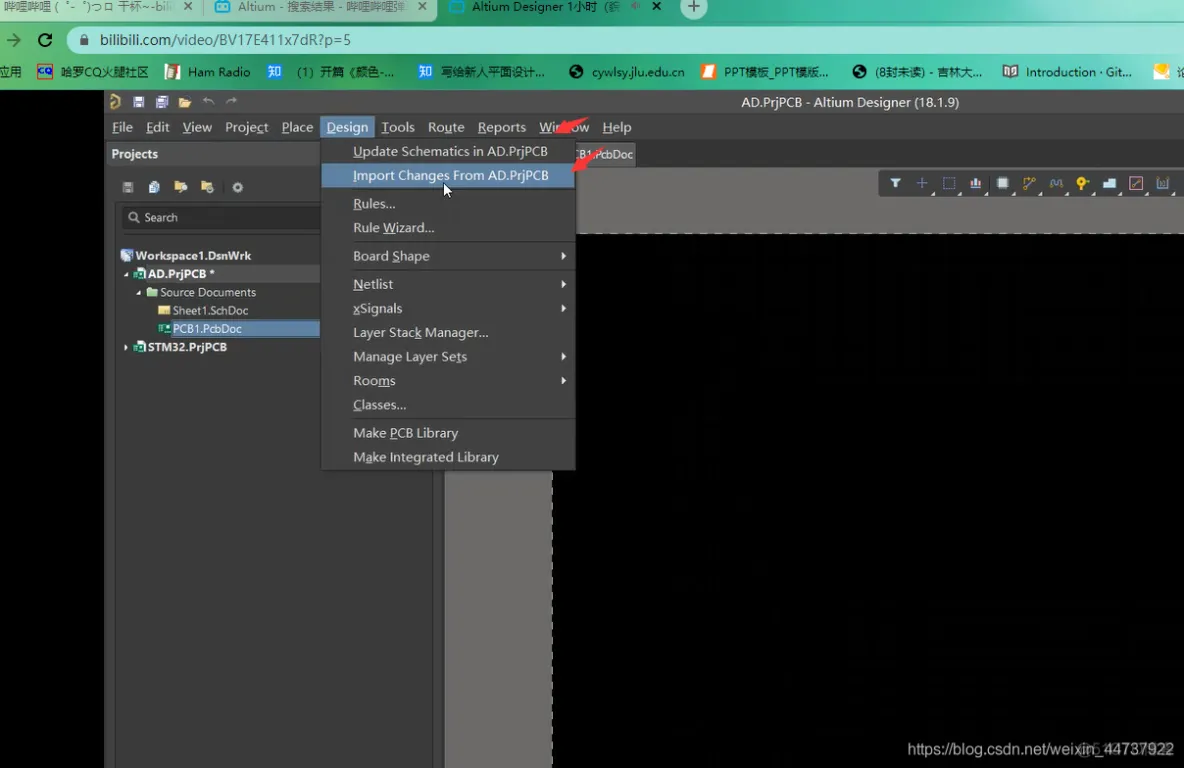
Task: Click the place dimension icon
Action: click(x=1163, y=183)
